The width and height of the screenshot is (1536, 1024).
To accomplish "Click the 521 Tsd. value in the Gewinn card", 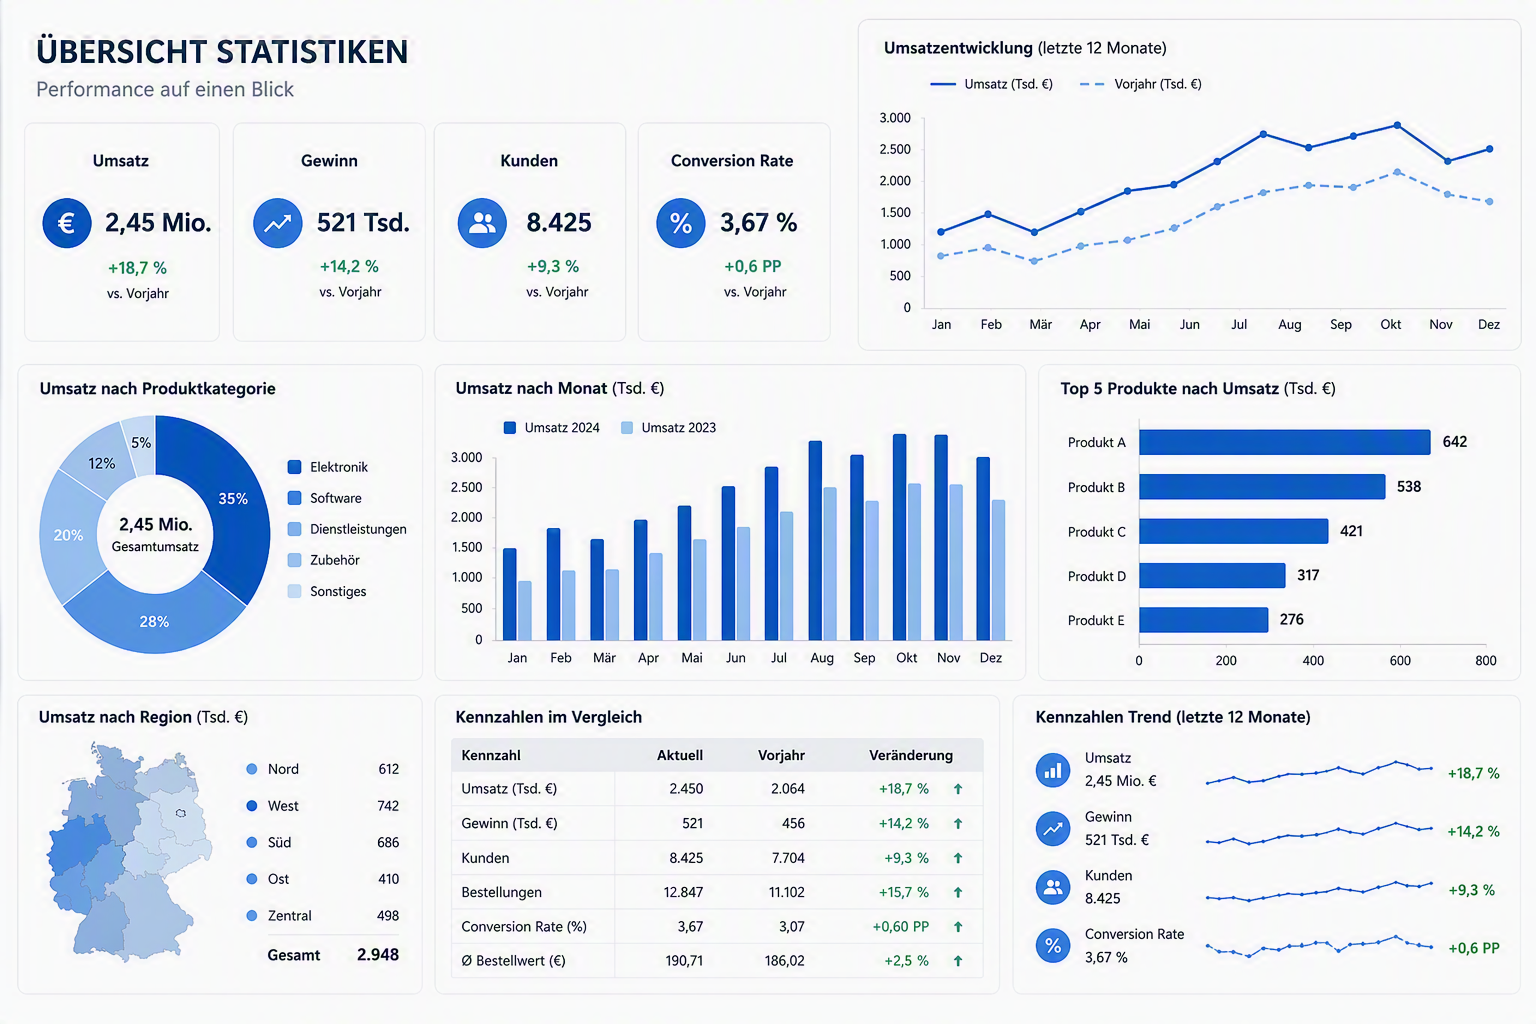I will pyautogui.click(x=363, y=223).
